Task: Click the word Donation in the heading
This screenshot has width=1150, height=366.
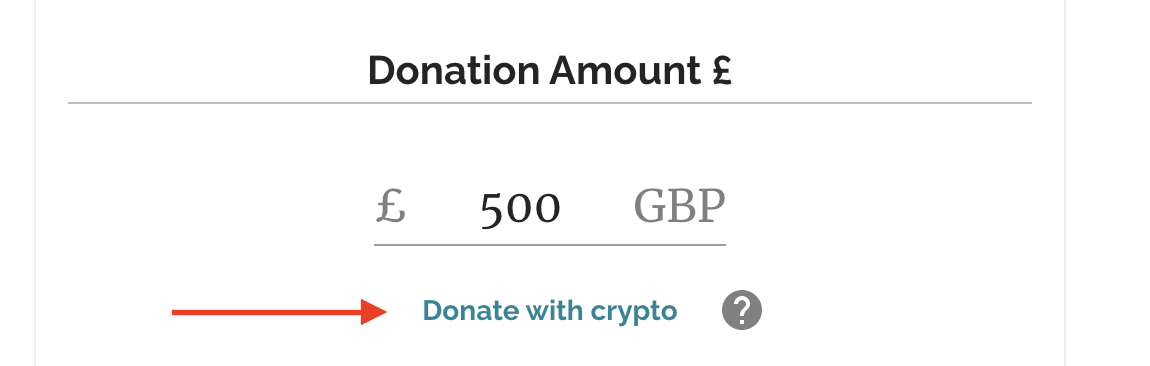Action: click(454, 70)
